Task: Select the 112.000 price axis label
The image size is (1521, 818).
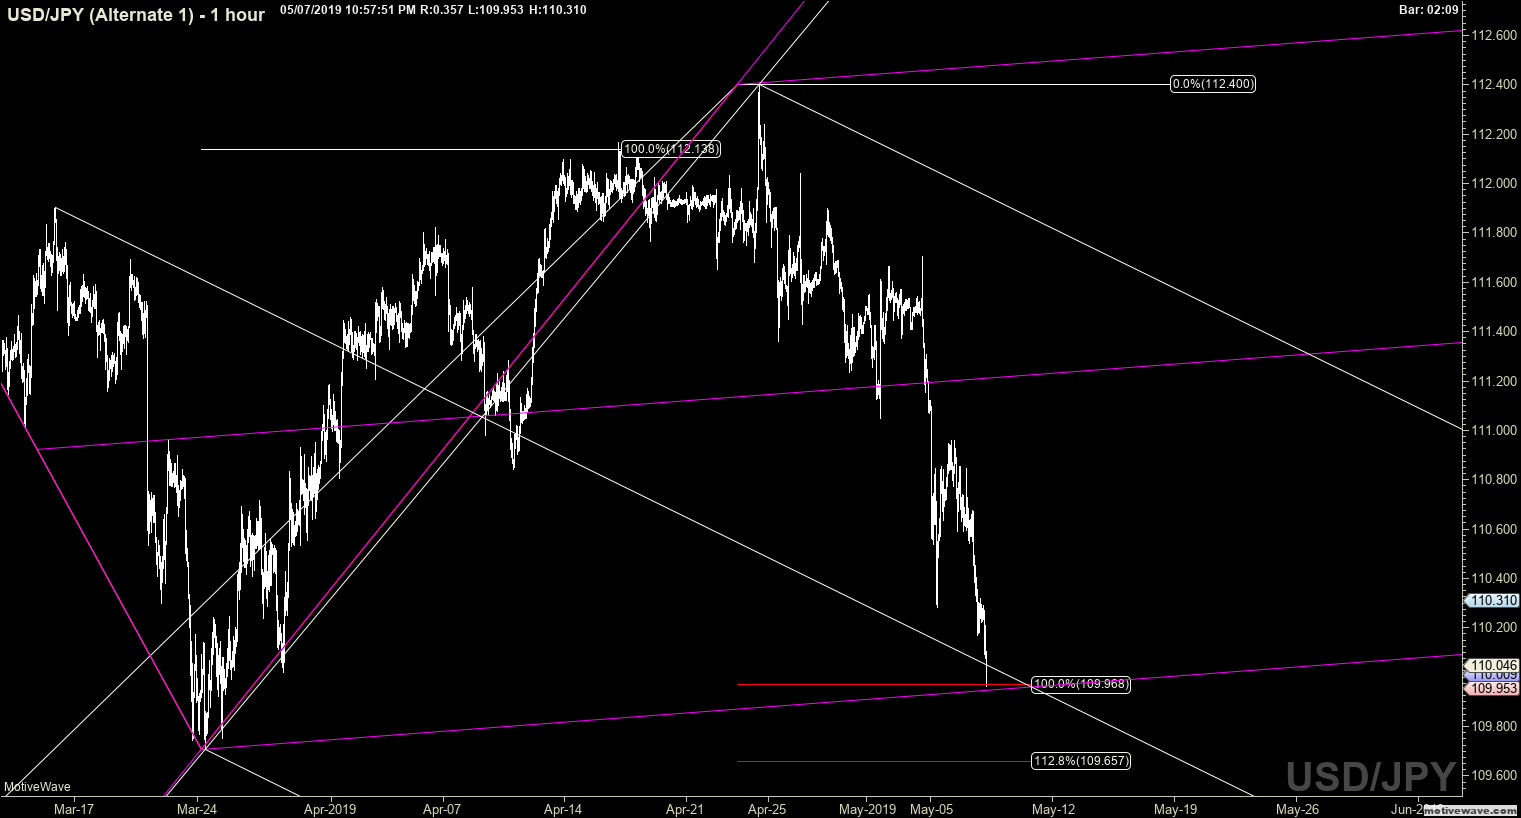Action: (x=1494, y=183)
